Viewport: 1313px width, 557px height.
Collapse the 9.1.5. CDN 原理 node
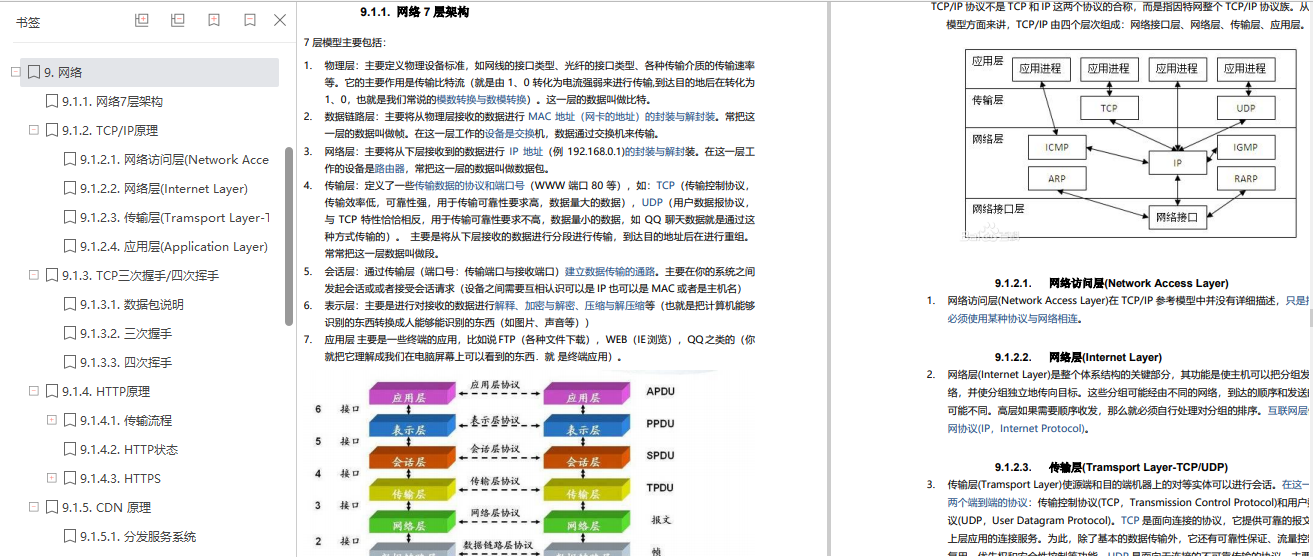(33, 507)
